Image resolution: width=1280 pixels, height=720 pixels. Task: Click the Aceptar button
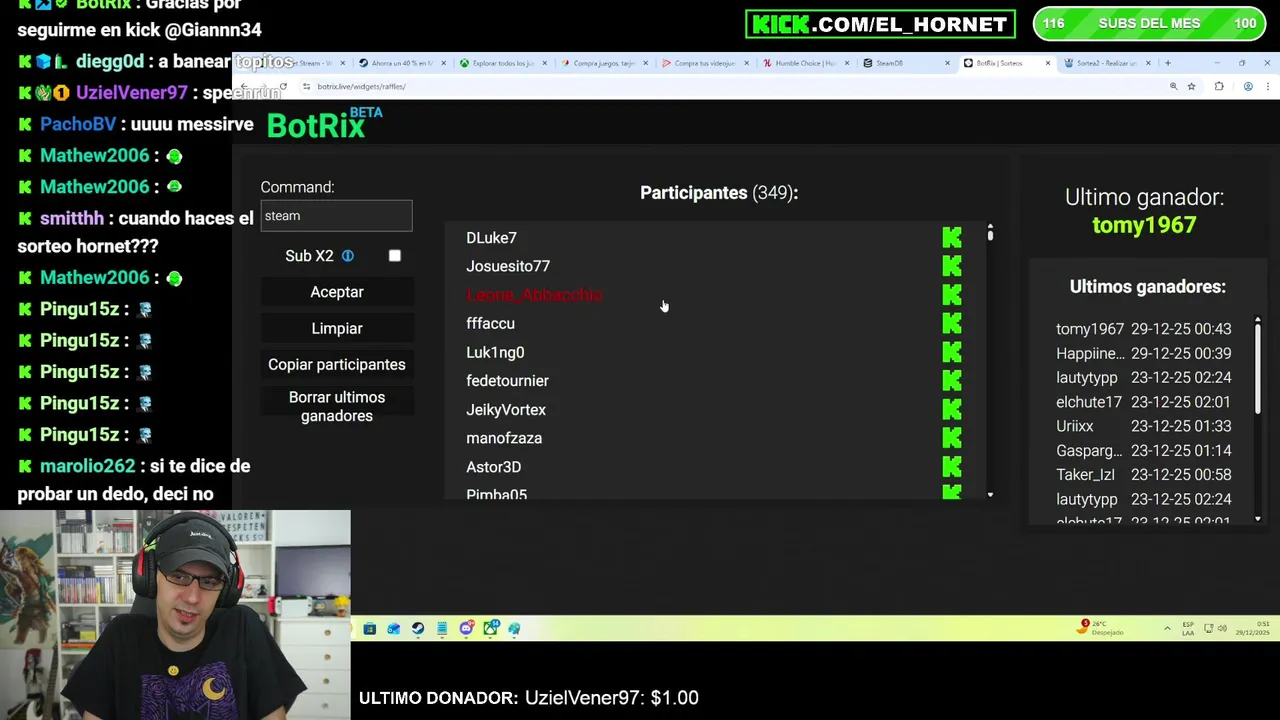(x=337, y=292)
